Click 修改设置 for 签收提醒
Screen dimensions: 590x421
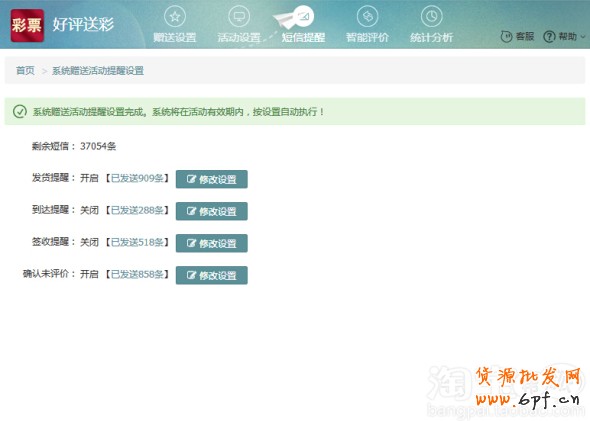tap(211, 243)
